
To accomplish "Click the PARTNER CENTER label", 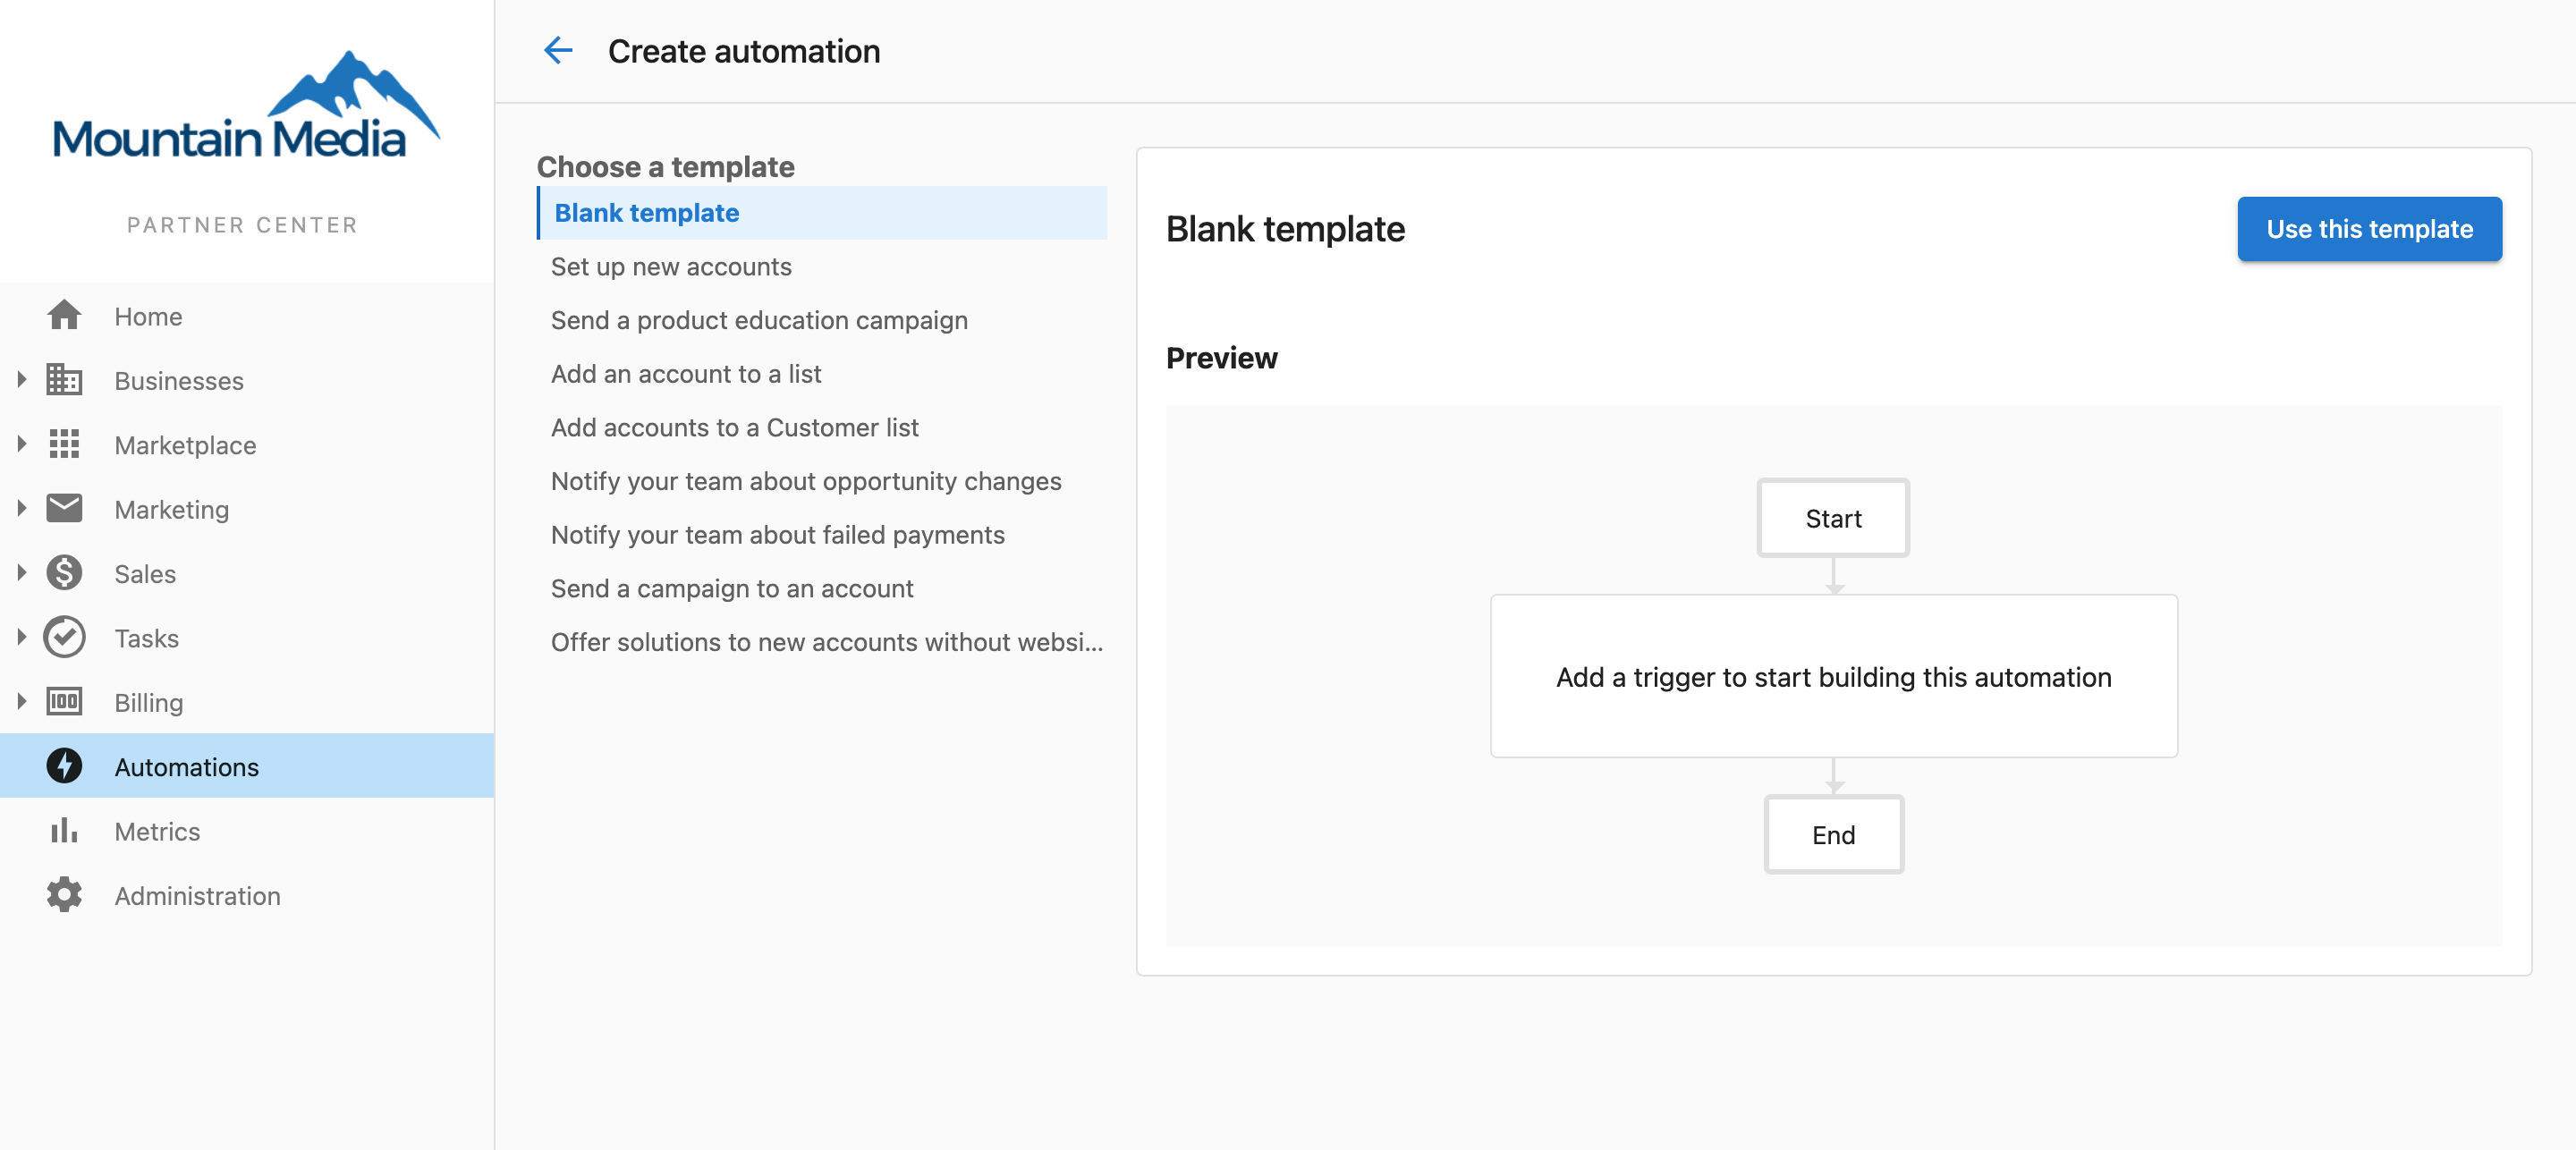I will click(x=242, y=225).
